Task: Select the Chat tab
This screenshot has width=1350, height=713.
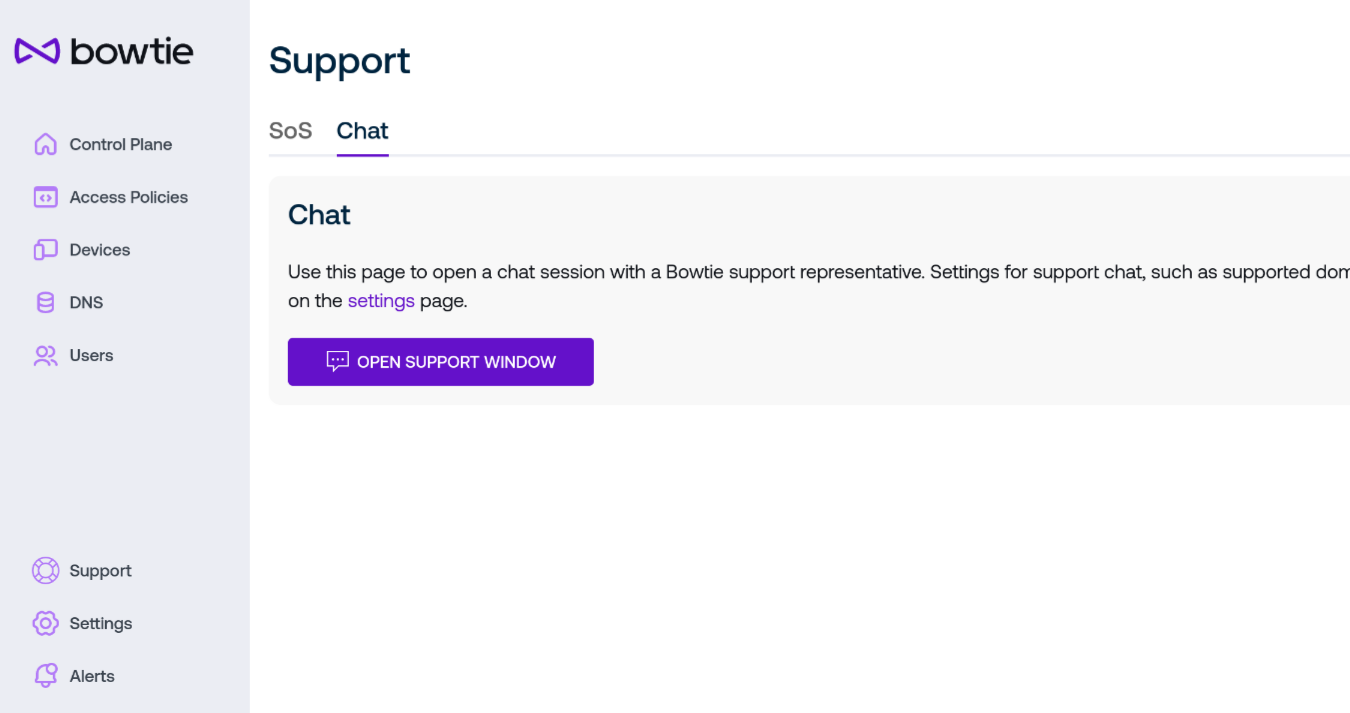Action: (x=362, y=131)
